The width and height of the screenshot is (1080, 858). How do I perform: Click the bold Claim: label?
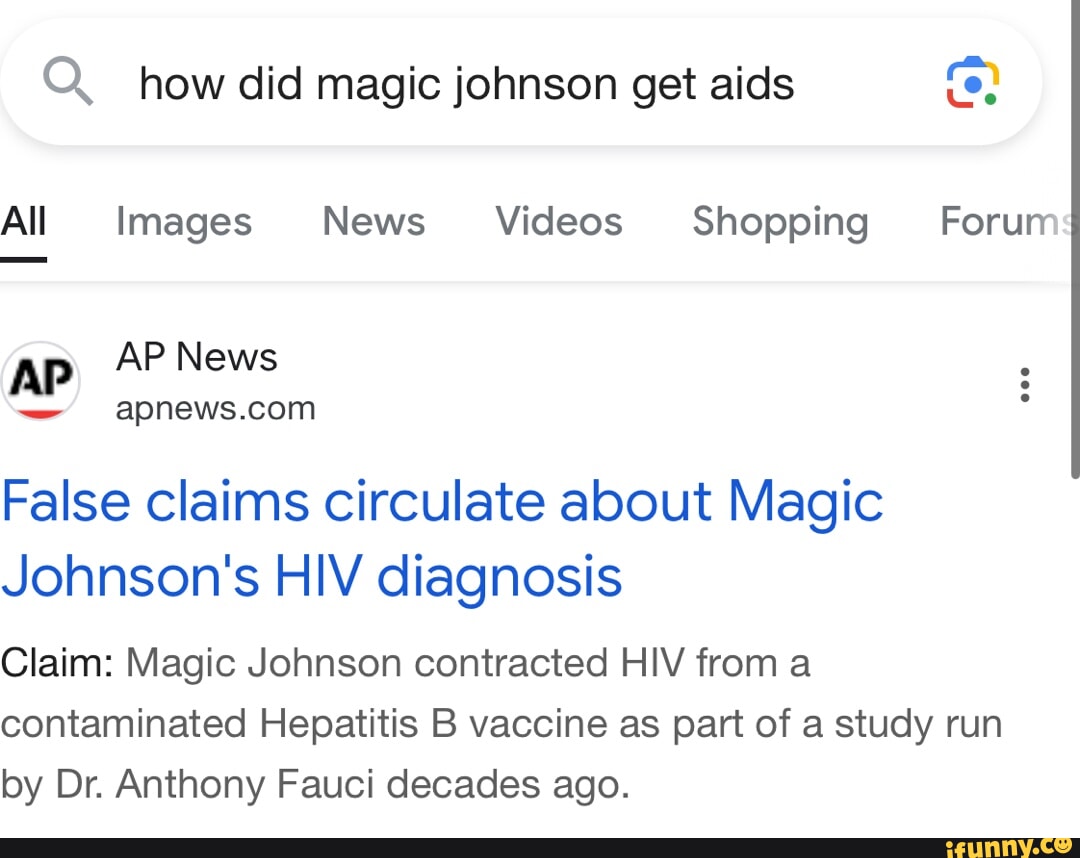click(x=58, y=663)
